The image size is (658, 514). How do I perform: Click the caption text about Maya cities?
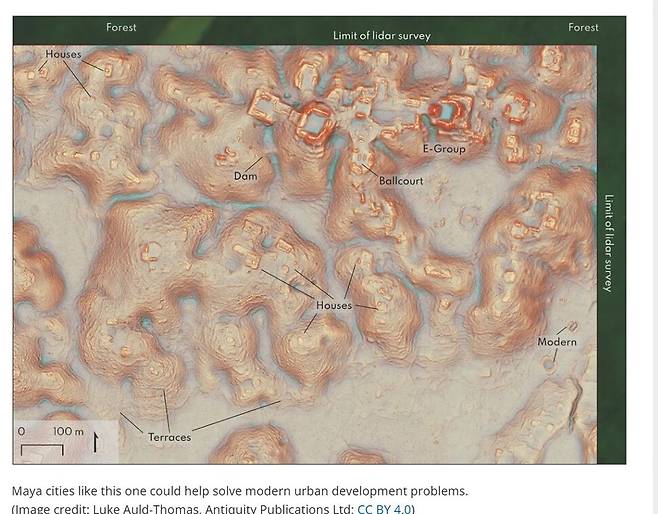point(239,491)
